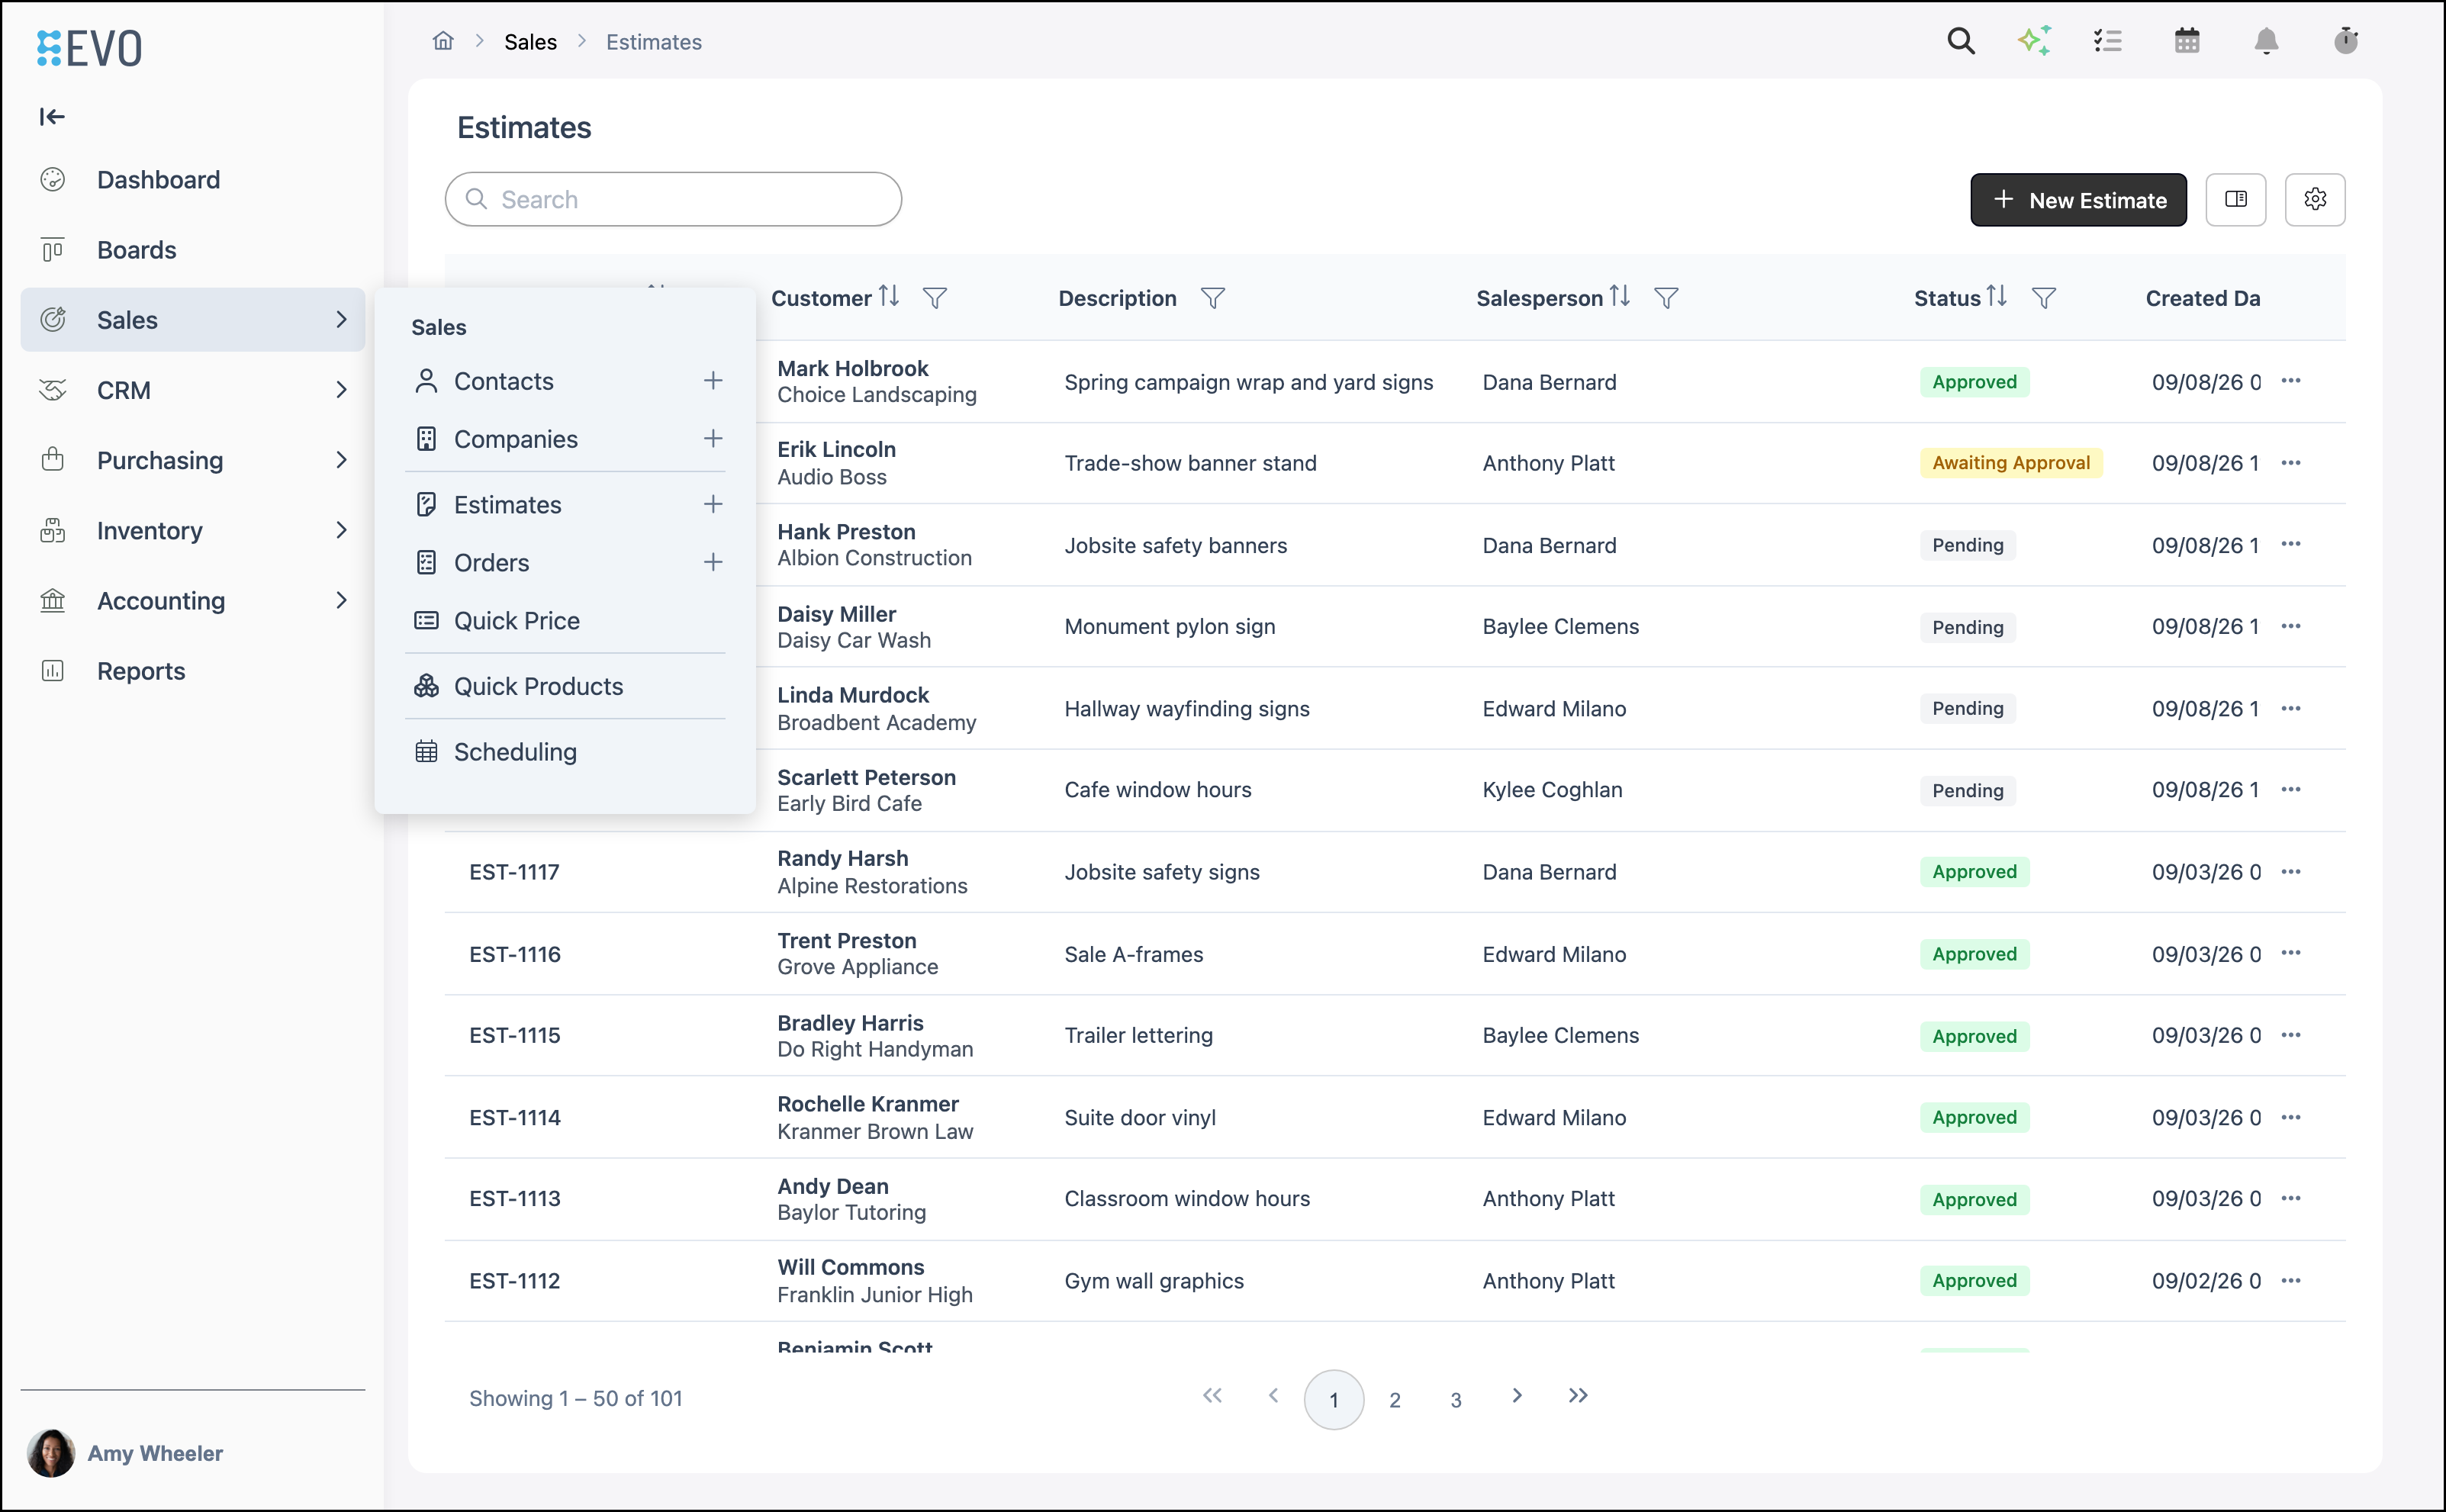The height and width of the screenshot is (1512, 2446).
Task: Toggle the side panel layout view button
Action: [2236, 200]
